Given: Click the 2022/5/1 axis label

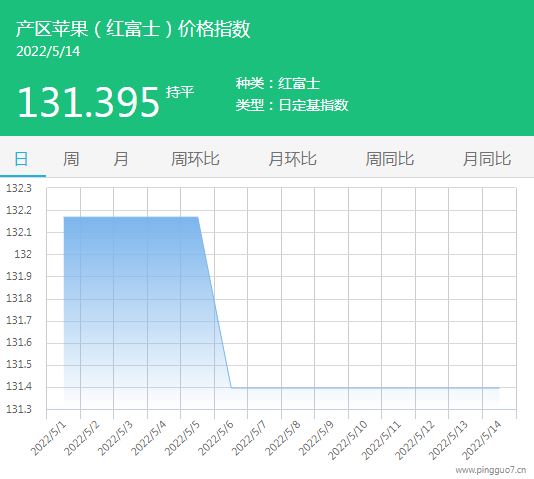Looking at the screenshot, I should 48,438.
